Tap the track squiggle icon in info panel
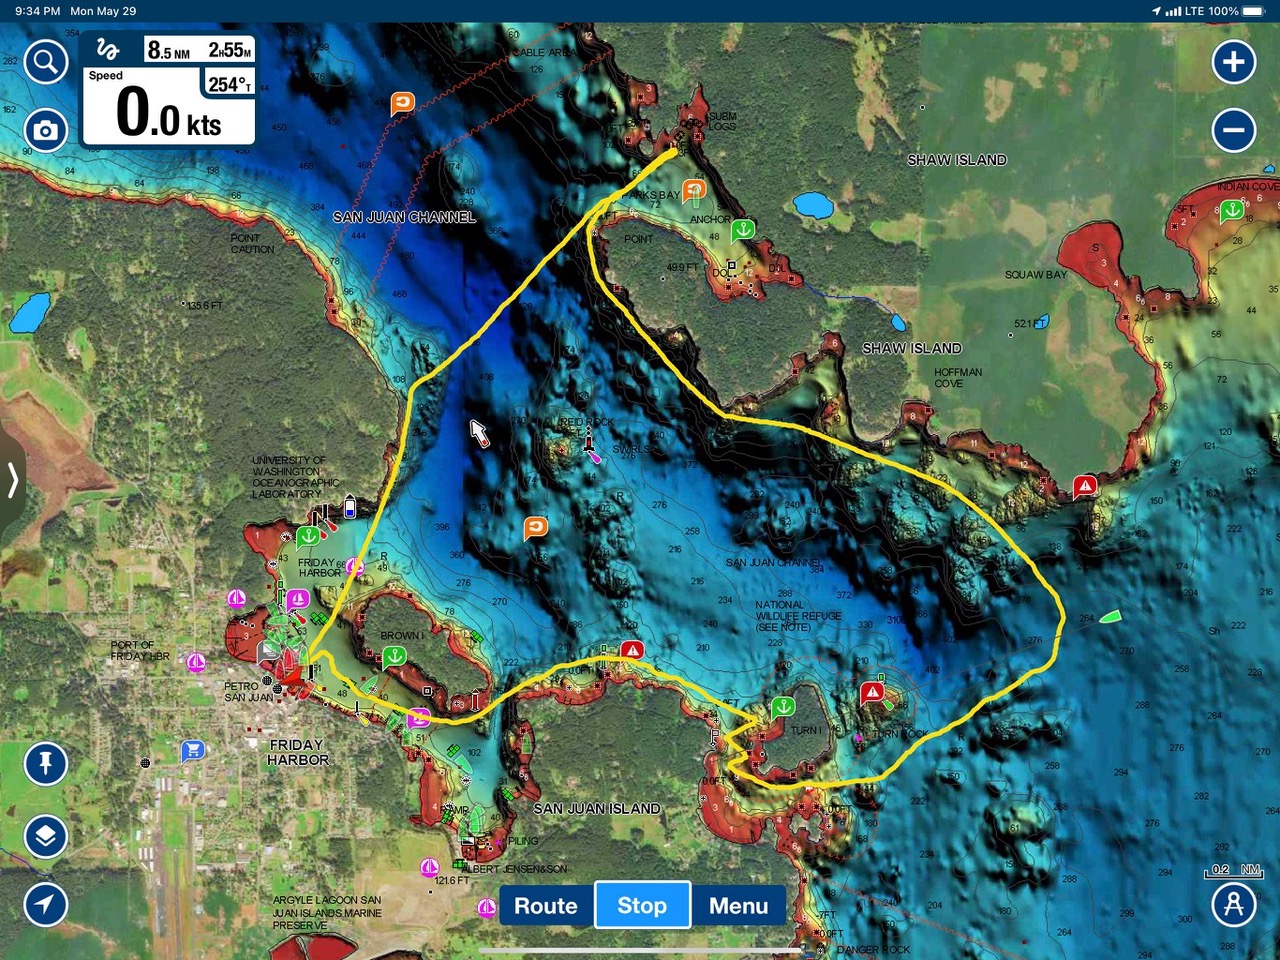The height and width of the screenshot is (960, 1280). click(x=108, y=49)
